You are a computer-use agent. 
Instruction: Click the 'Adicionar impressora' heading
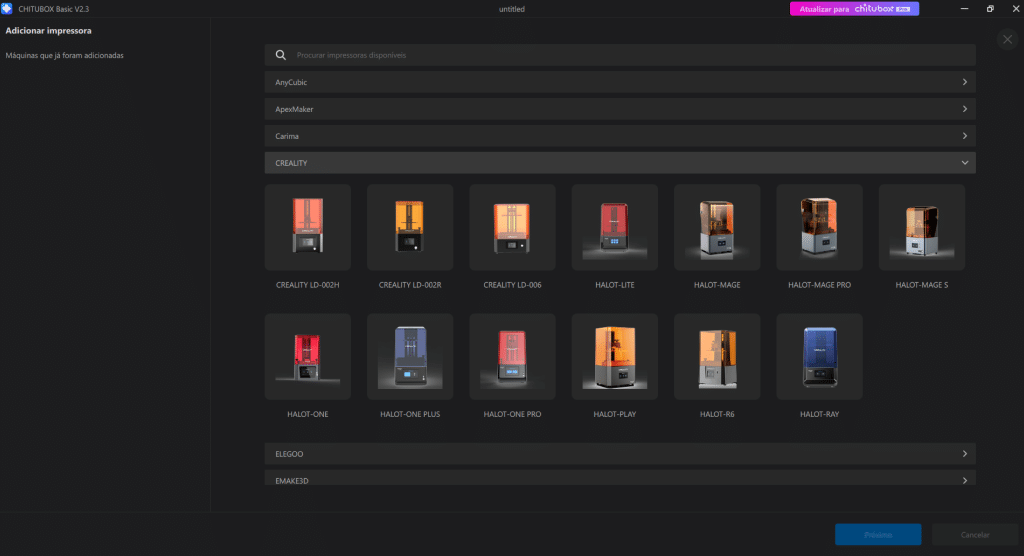point(48,31)
